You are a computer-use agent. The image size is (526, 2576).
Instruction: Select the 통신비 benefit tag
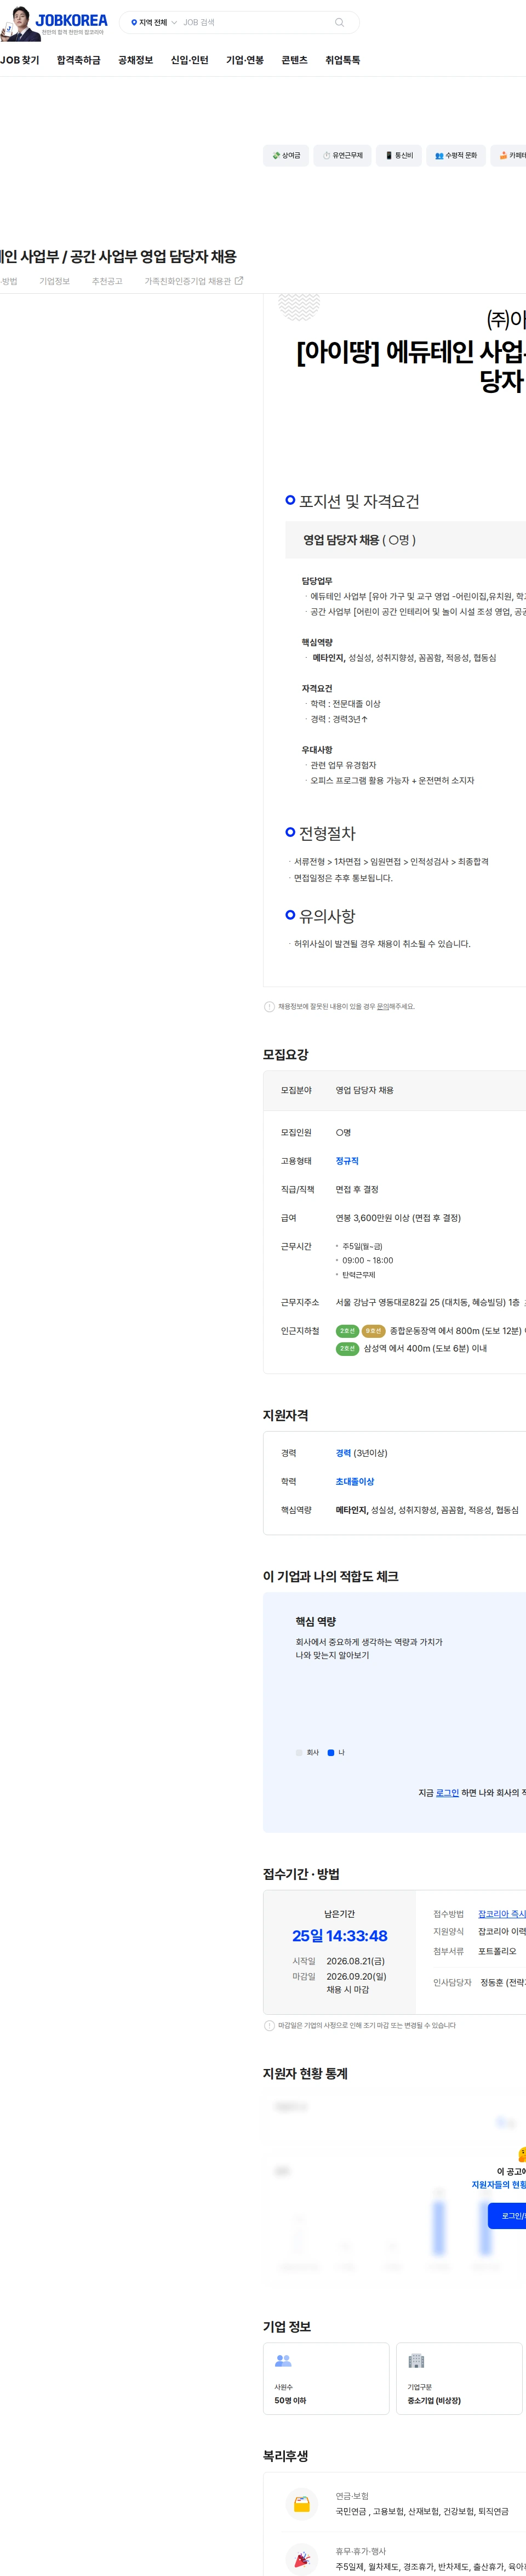(x=399, y=155)
